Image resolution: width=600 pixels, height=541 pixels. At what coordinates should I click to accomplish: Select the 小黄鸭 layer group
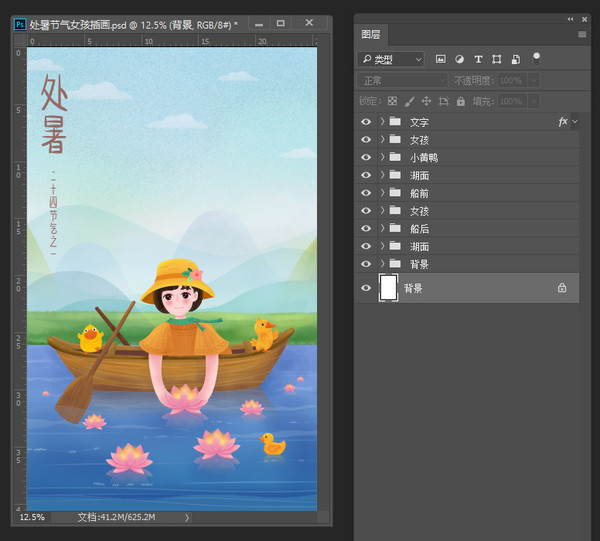466,157
